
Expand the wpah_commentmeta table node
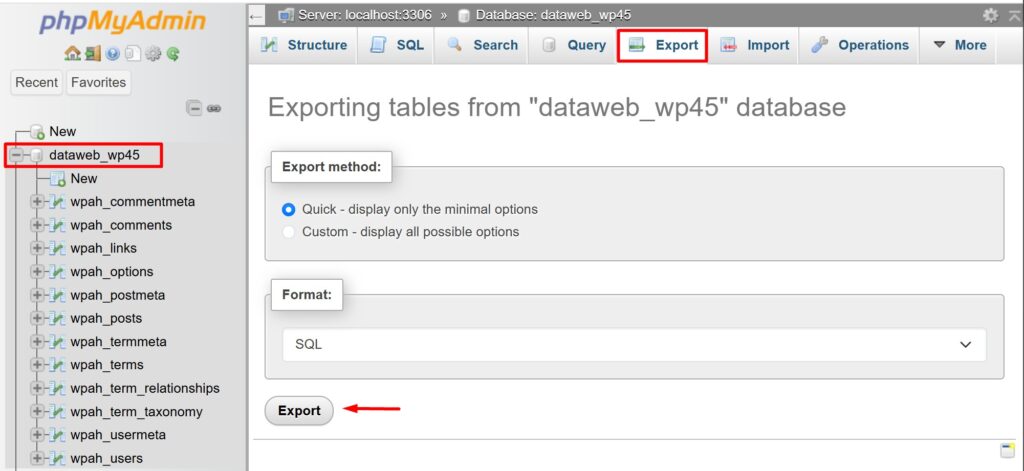tap(37, 202)
